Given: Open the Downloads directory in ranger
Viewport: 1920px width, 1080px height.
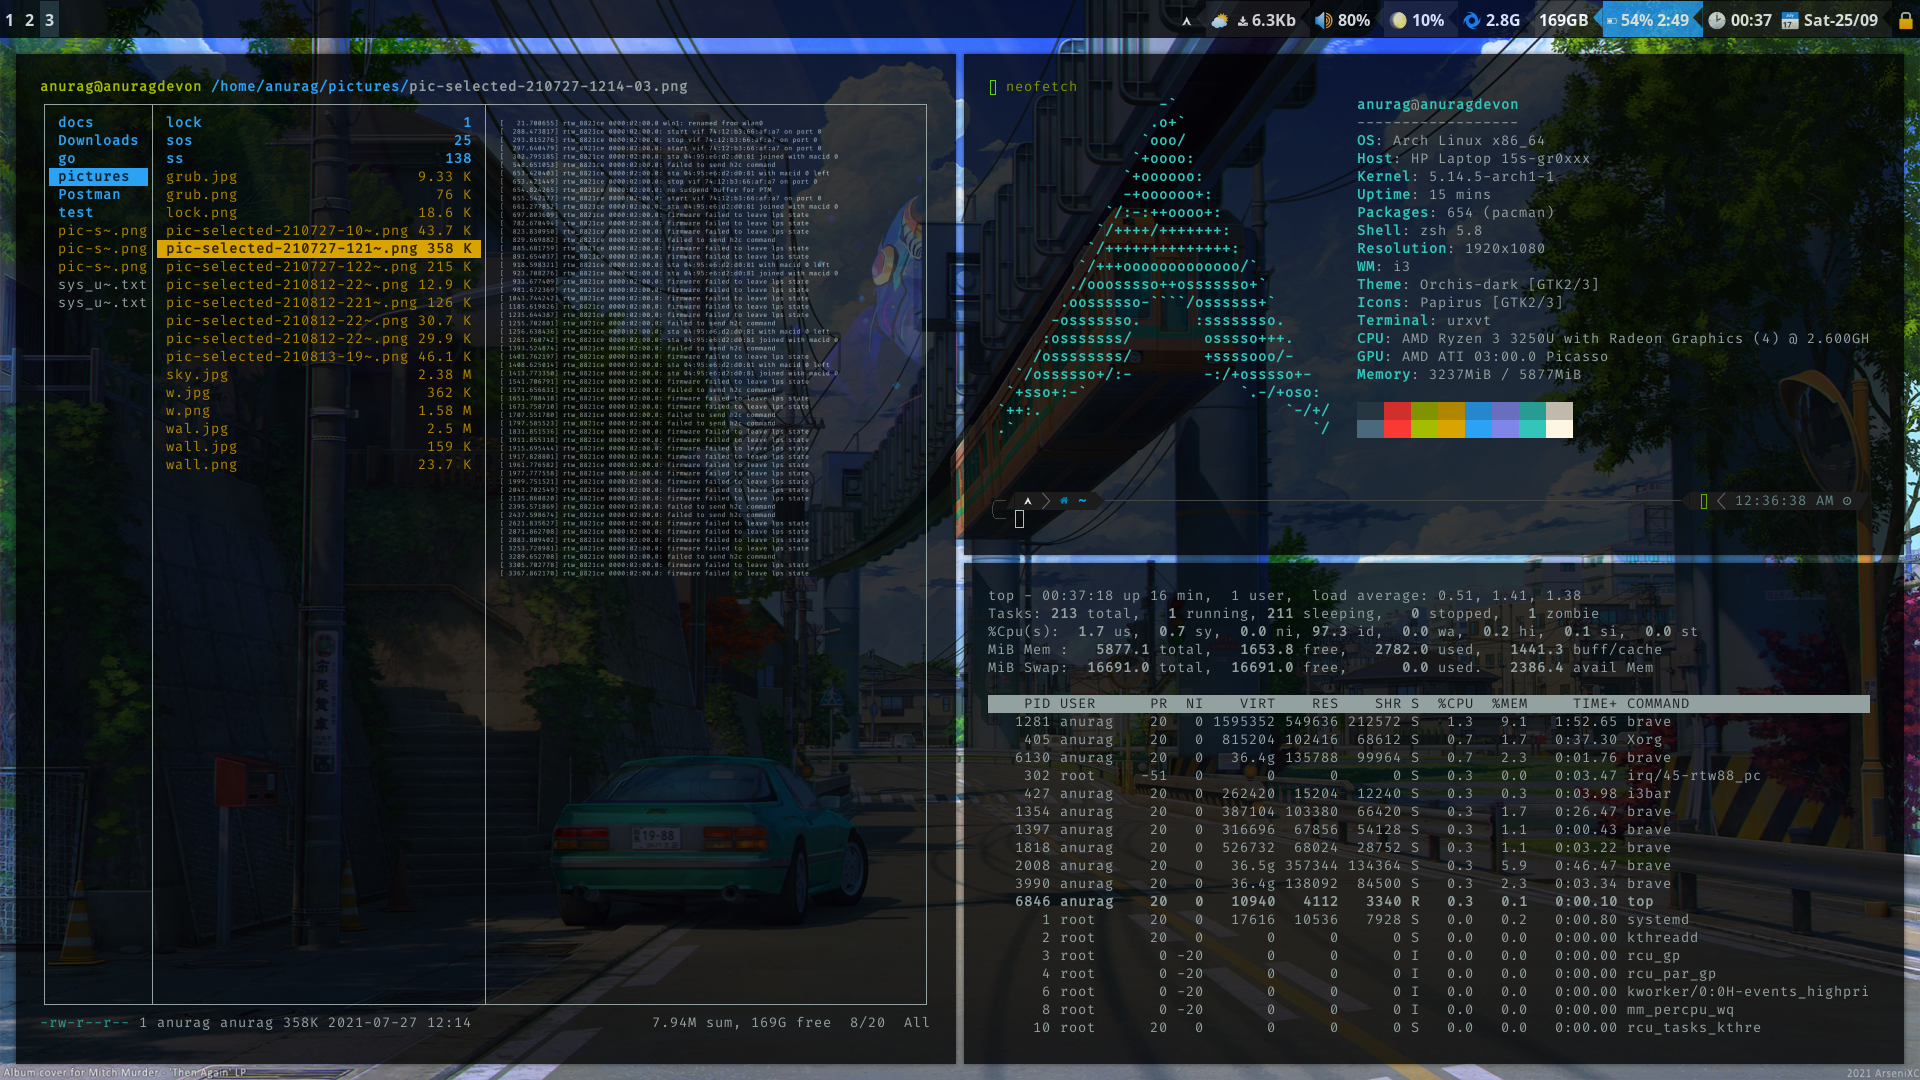Looking at the screenshot, I should [x=98, y=141].
